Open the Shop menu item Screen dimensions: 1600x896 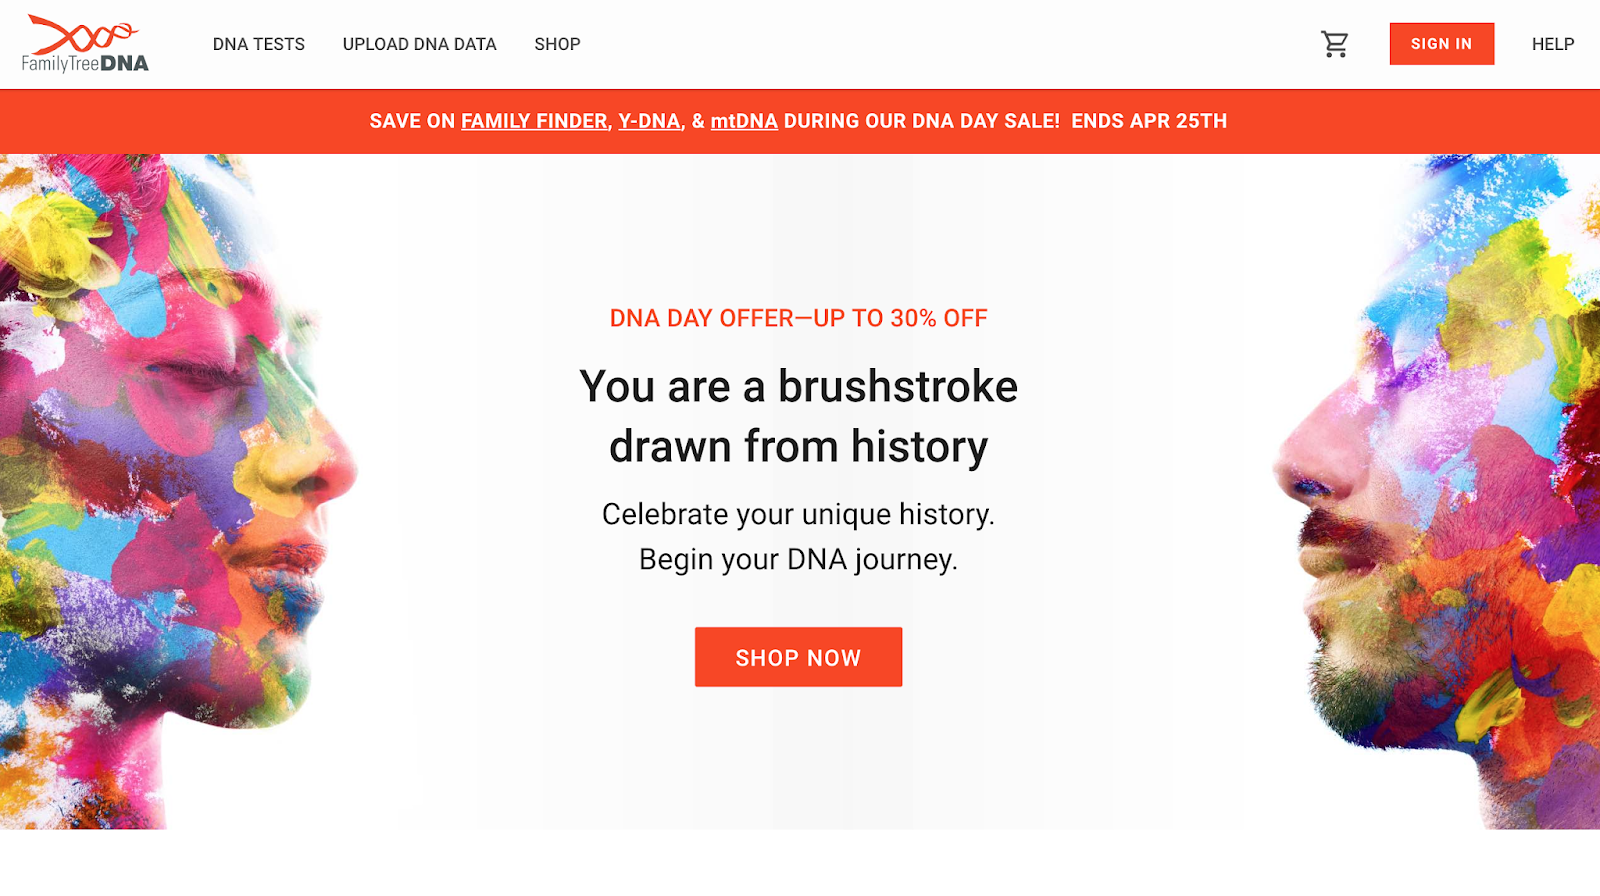(557, 44)
